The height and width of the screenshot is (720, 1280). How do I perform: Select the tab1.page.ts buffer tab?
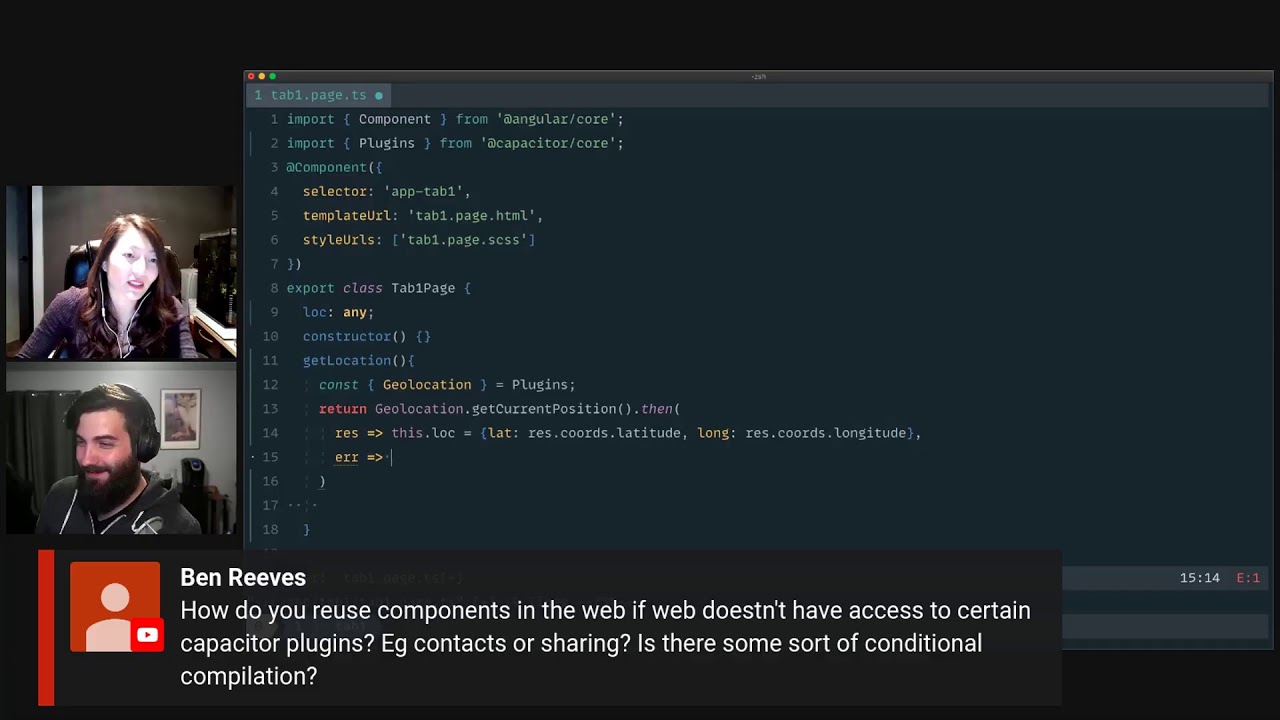tap(318, 95)
